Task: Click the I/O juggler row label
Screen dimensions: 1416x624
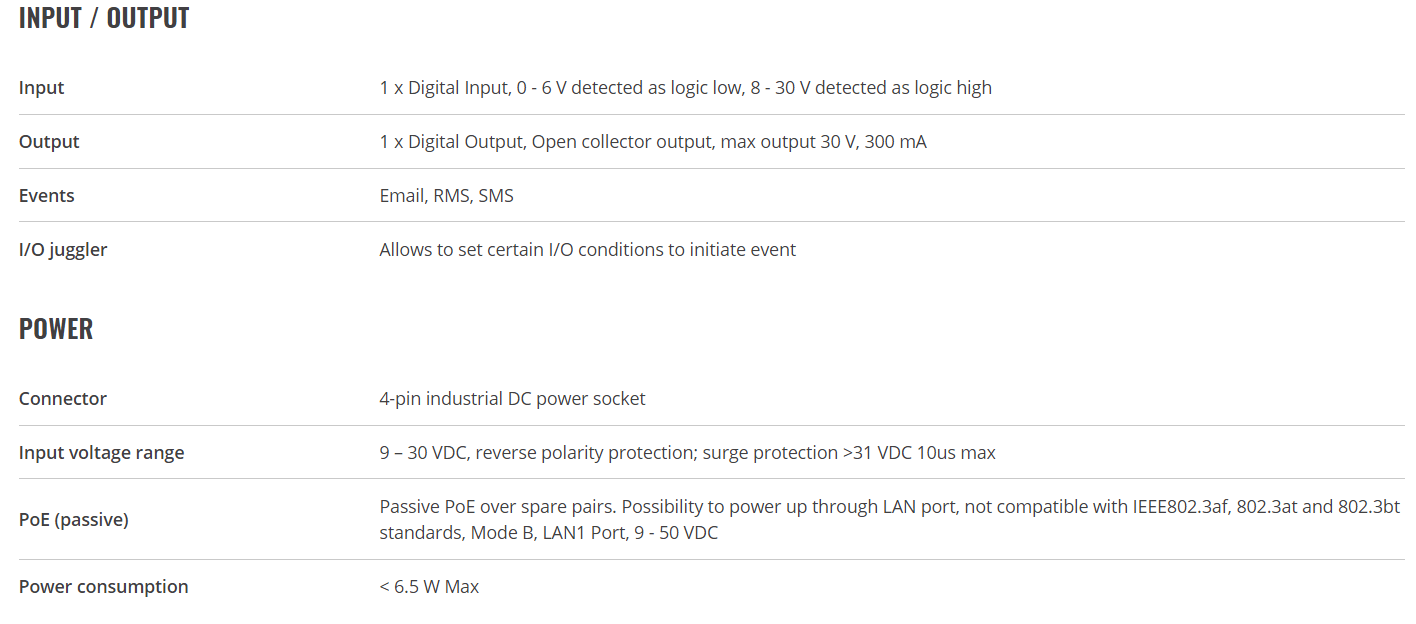Action: (x=63, y=250)
